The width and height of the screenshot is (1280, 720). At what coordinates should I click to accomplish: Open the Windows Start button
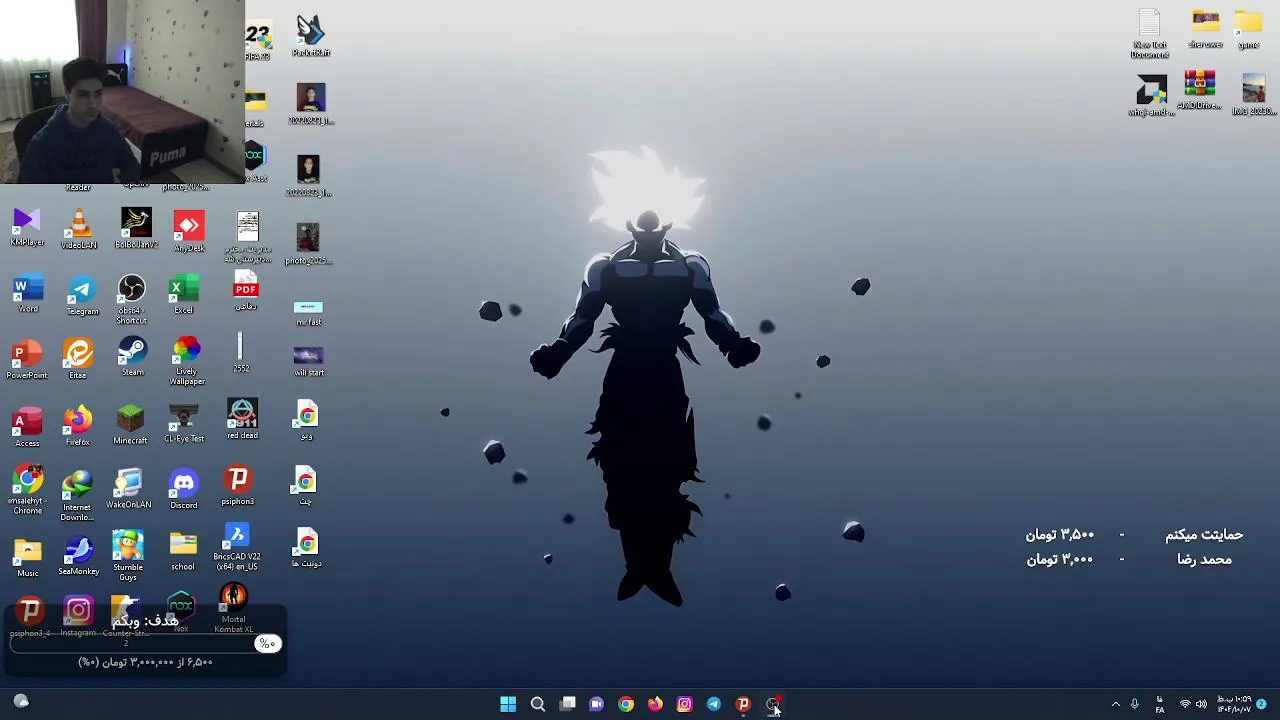pyautogui.click(x=508, y=704)
